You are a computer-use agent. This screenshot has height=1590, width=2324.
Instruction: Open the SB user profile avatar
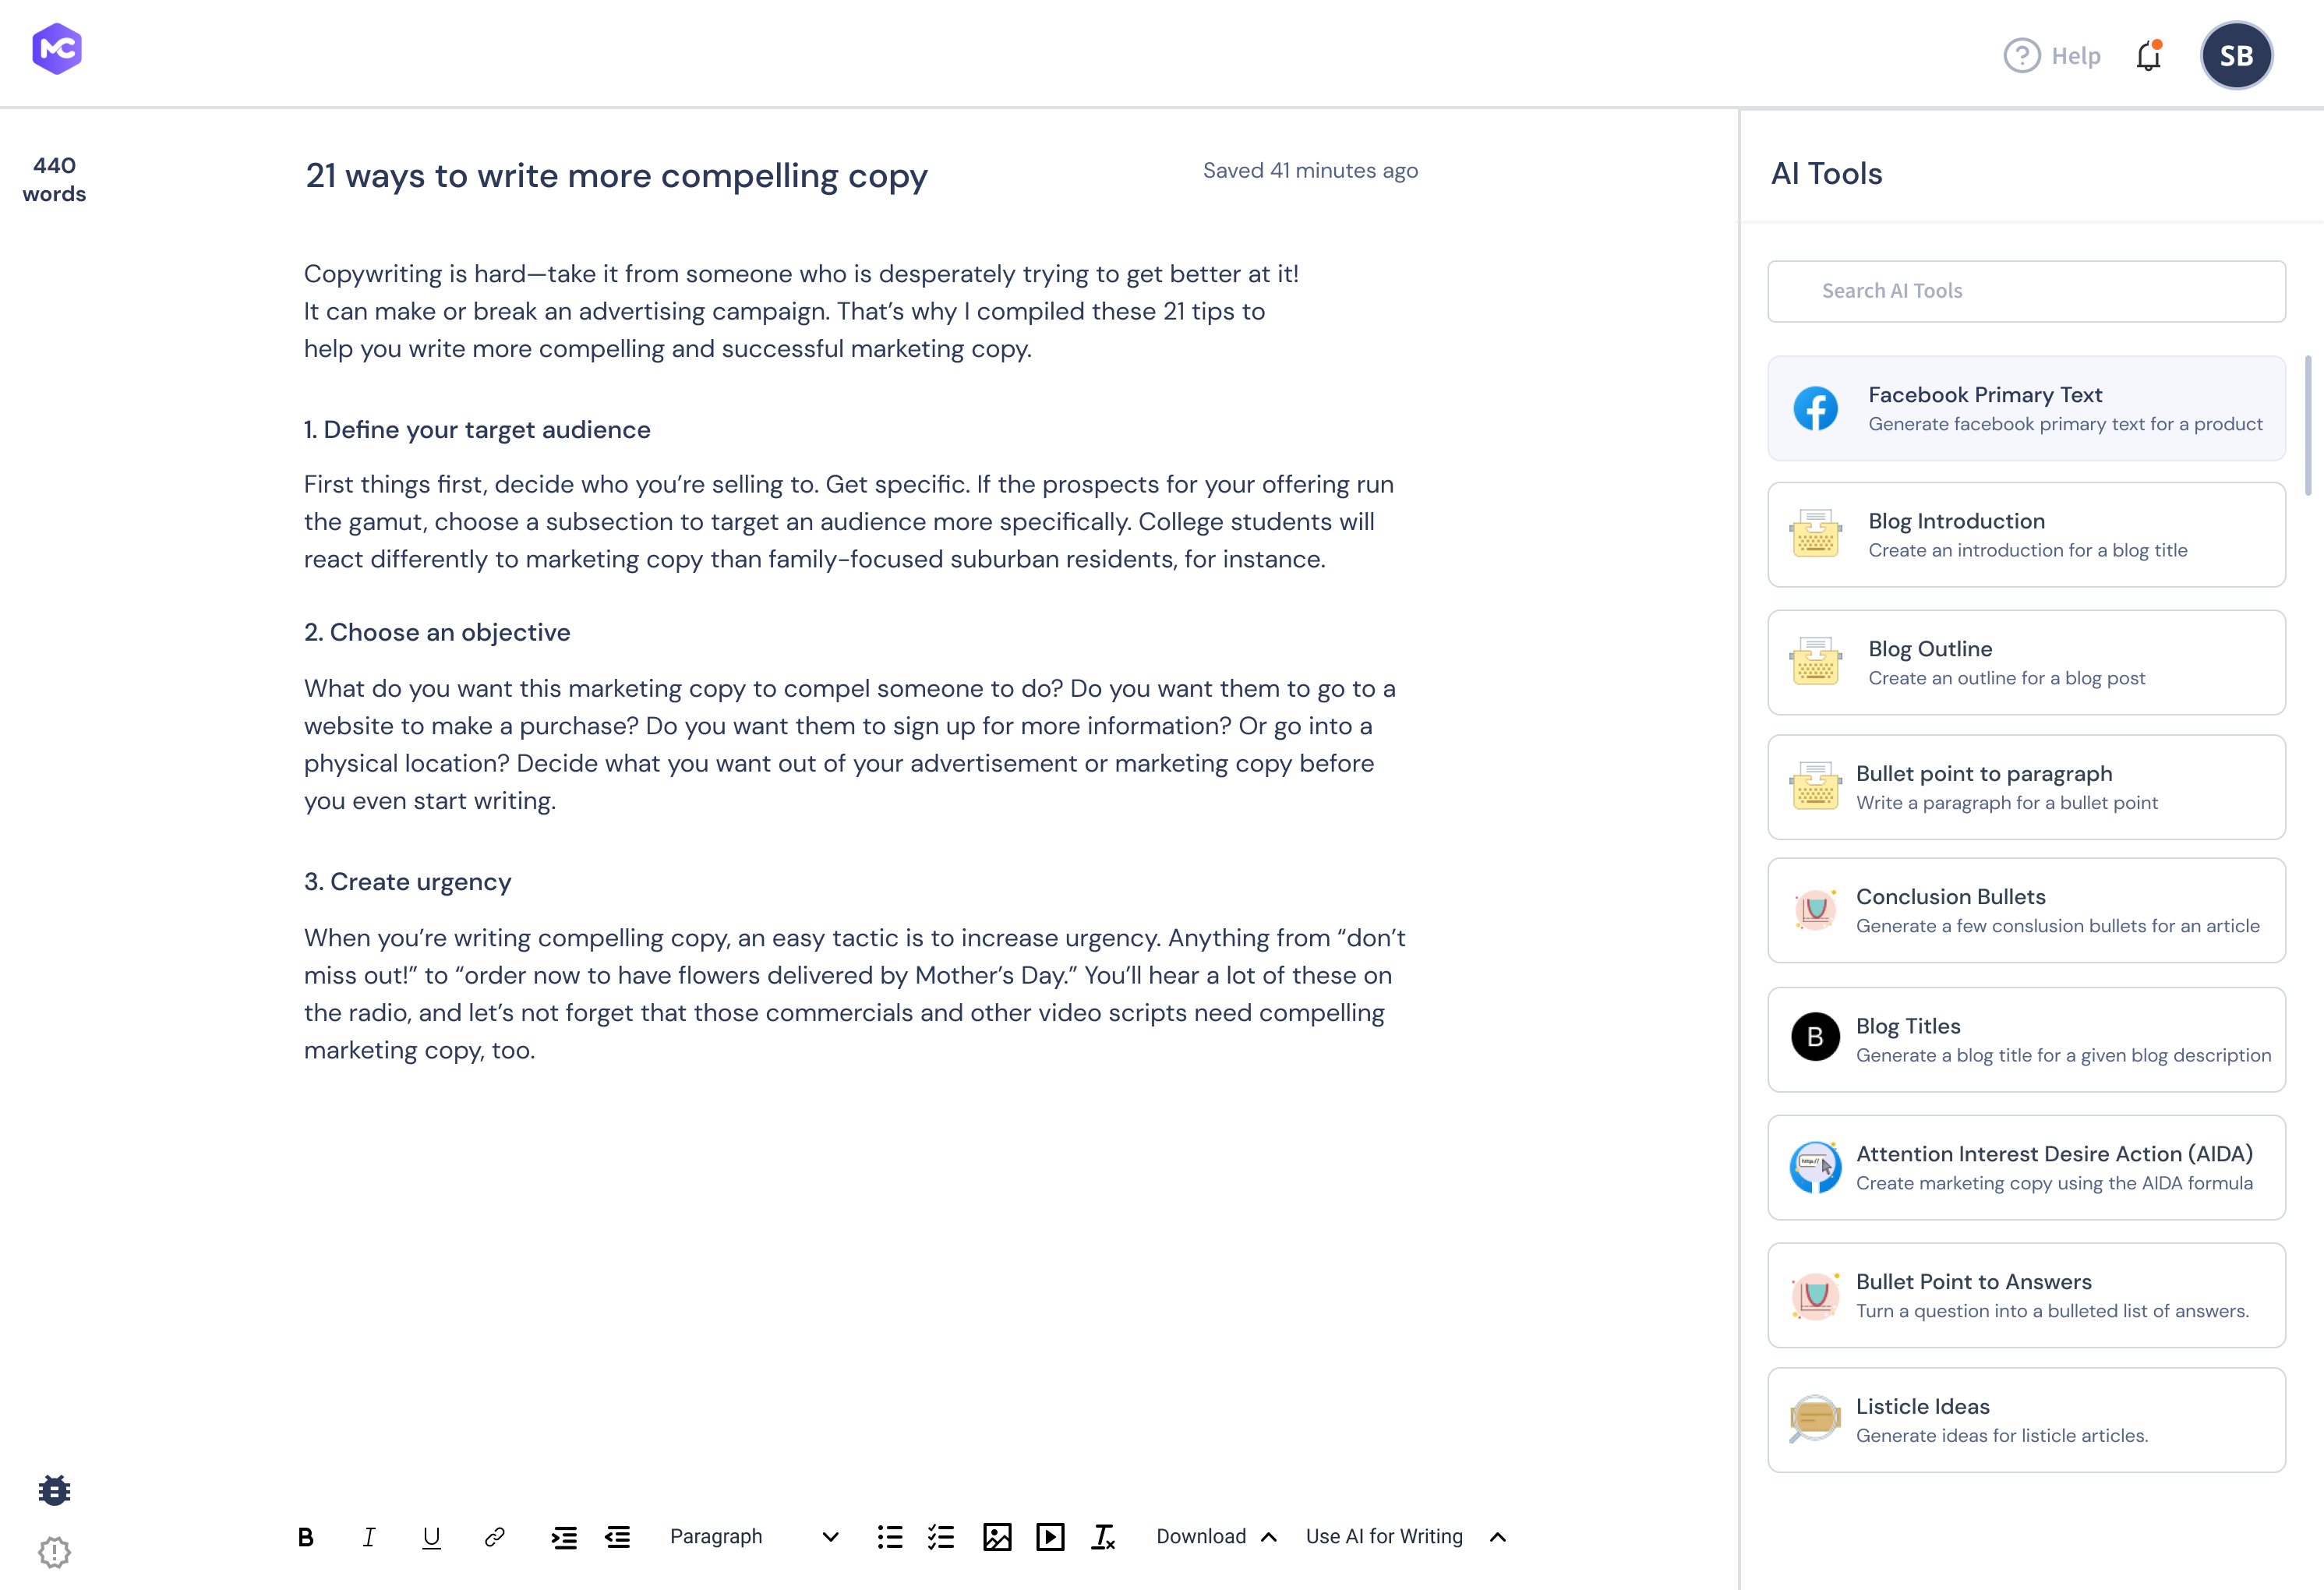tap(2236, 56)
